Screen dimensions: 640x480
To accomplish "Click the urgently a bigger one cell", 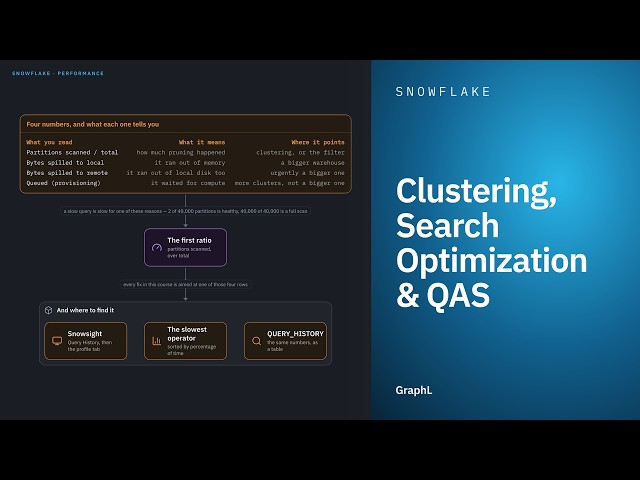I will 307,173.
